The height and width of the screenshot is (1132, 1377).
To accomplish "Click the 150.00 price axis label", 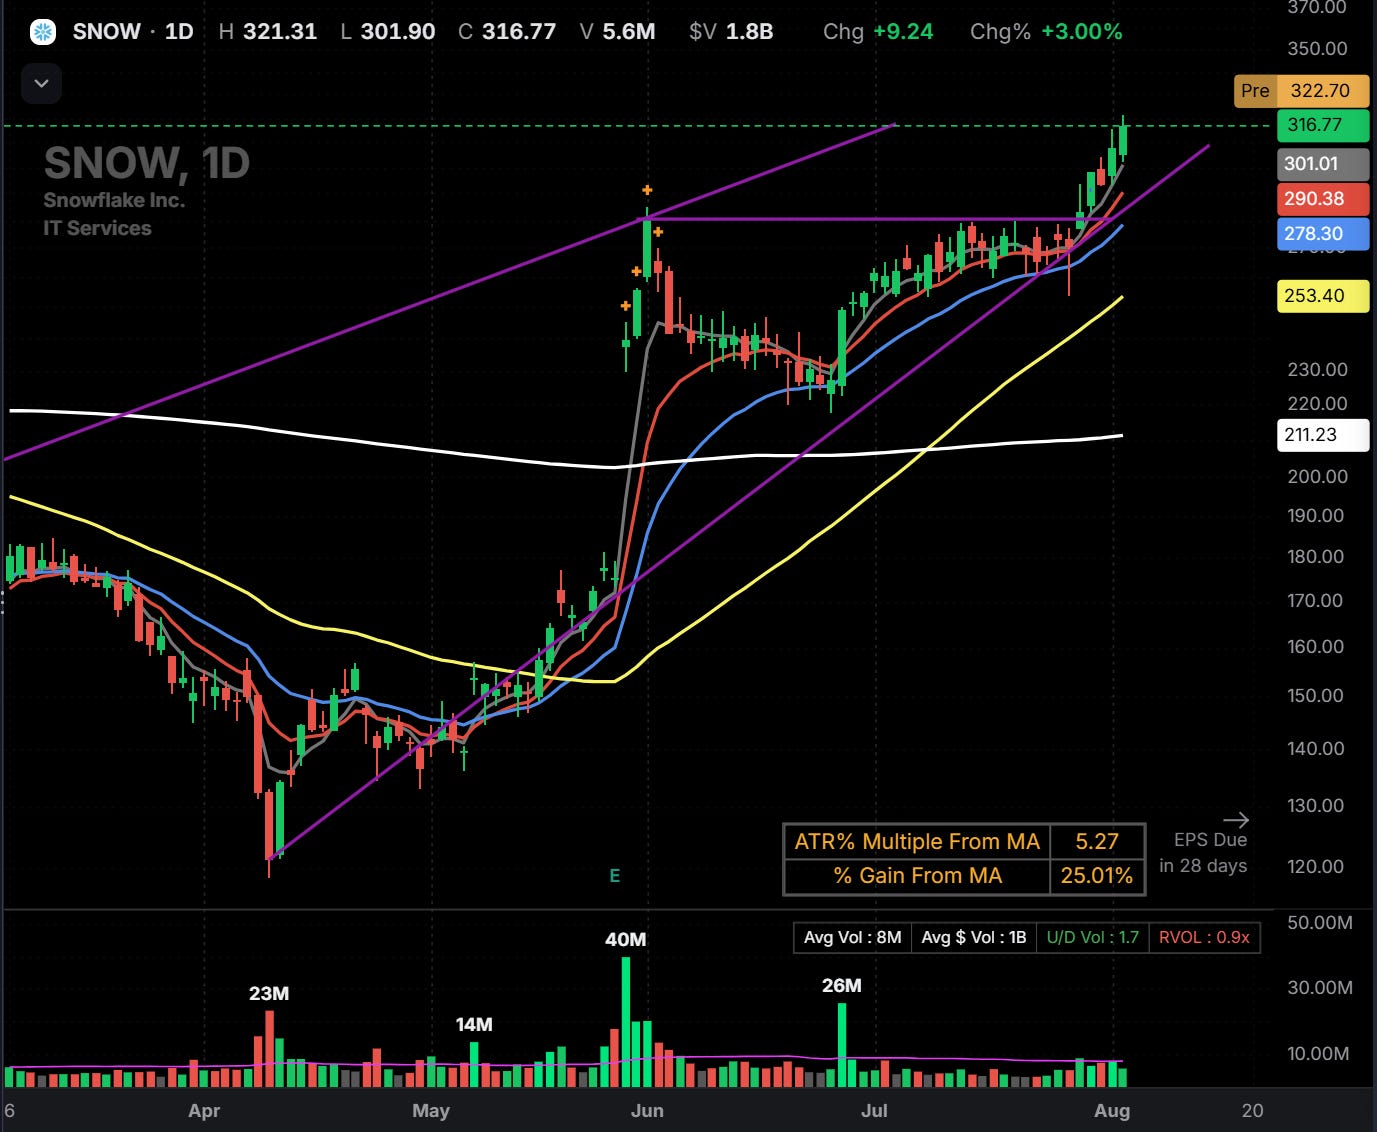I will pyautogui.click(x=1317, y=696).
